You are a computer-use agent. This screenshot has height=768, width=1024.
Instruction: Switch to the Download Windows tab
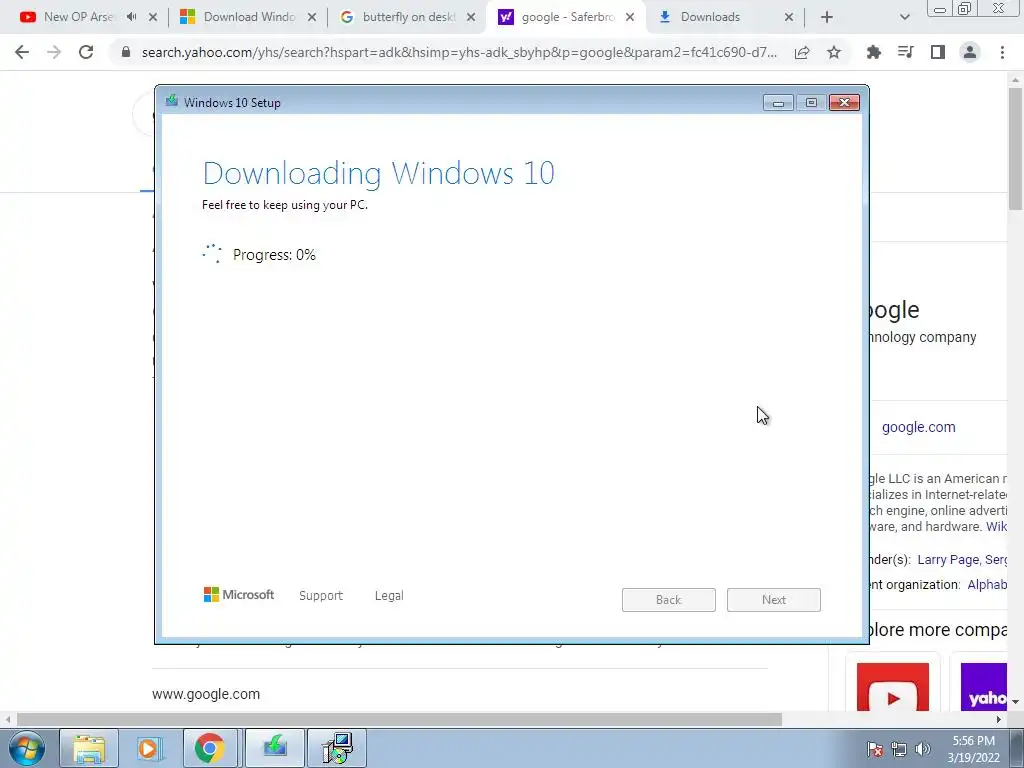248,17
